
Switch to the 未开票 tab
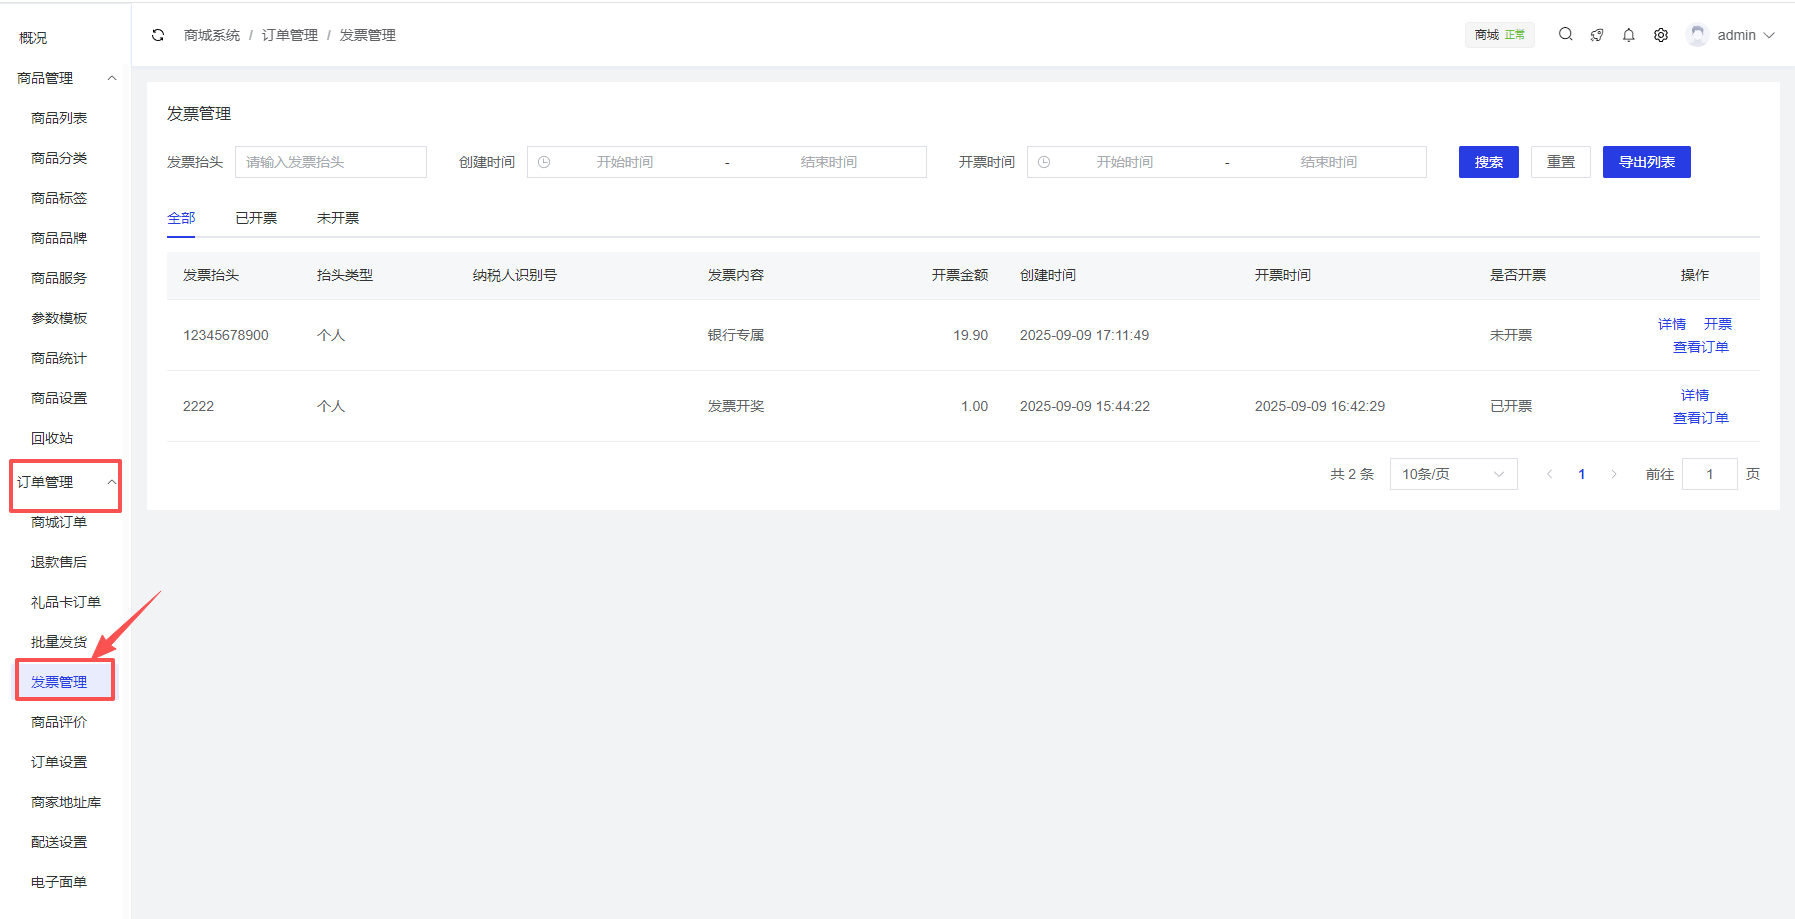pyautogui.click(x=338, y=218)
